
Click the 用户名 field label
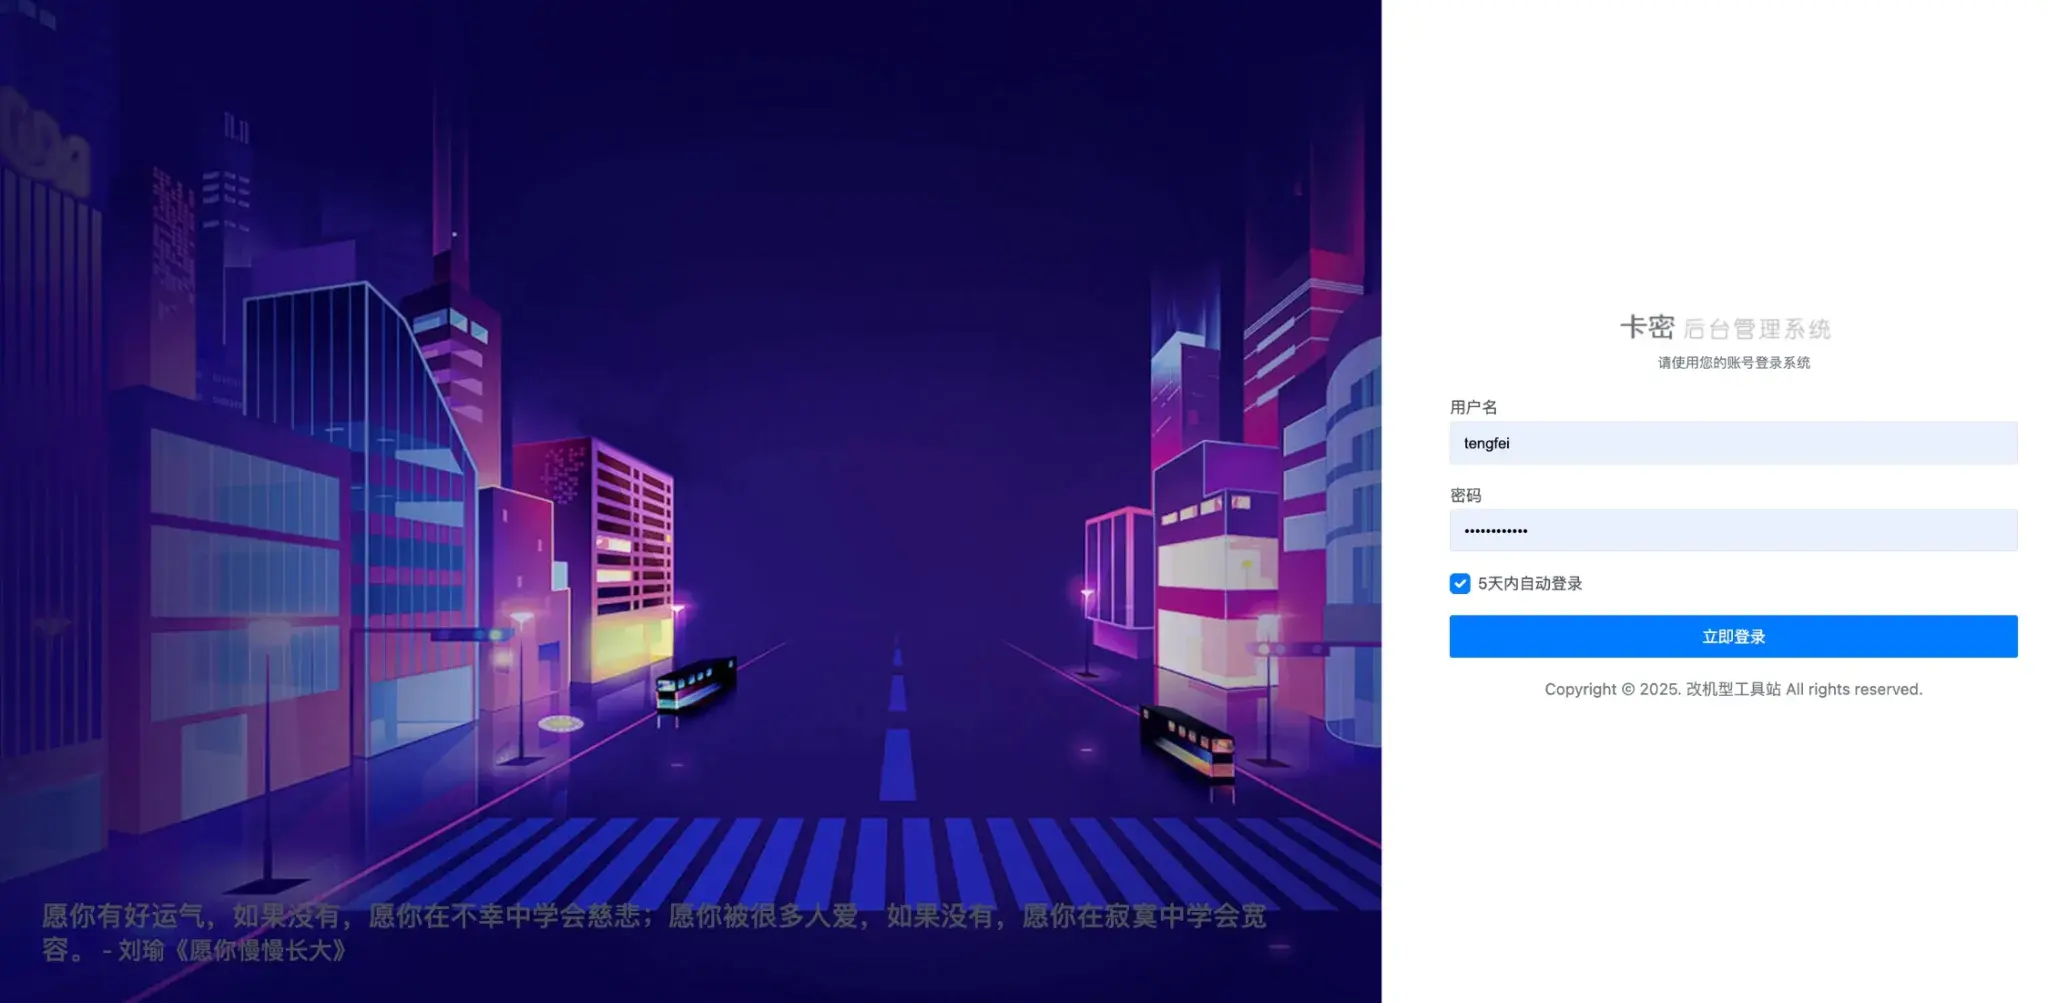[1474, 407]
